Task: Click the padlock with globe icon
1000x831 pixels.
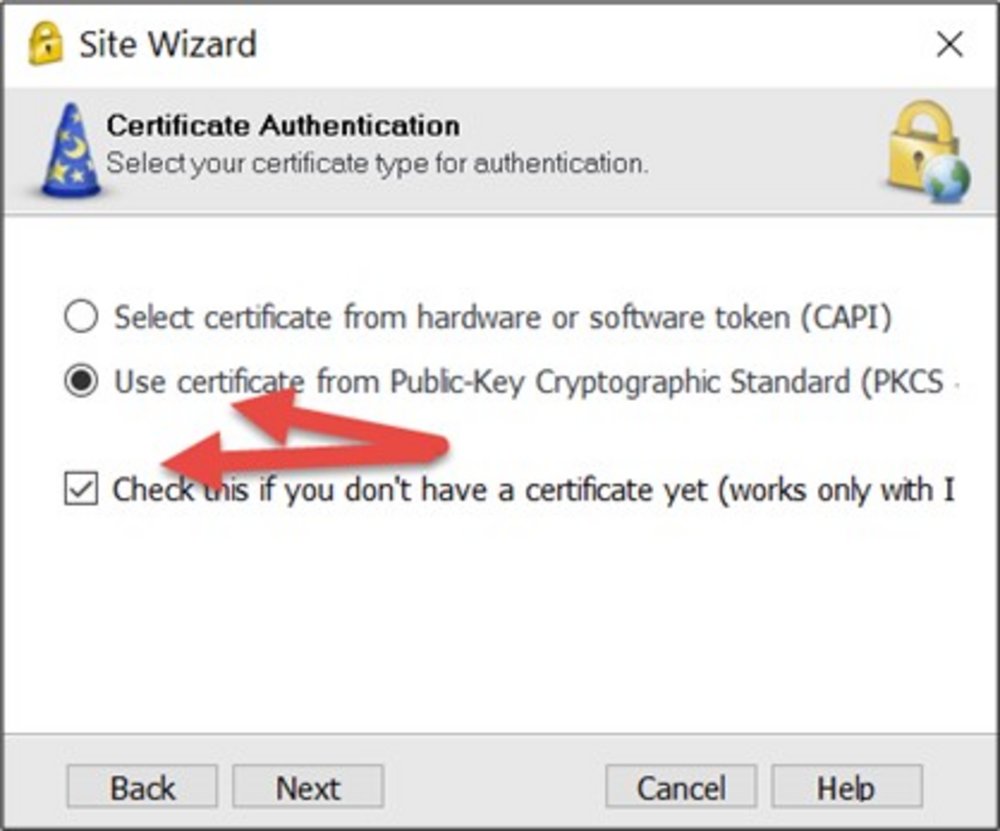Action: [927, 150]
